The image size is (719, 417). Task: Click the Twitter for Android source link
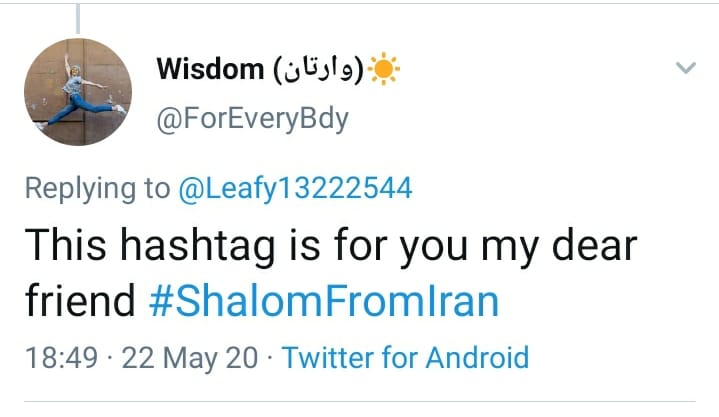tap(406, 358)
